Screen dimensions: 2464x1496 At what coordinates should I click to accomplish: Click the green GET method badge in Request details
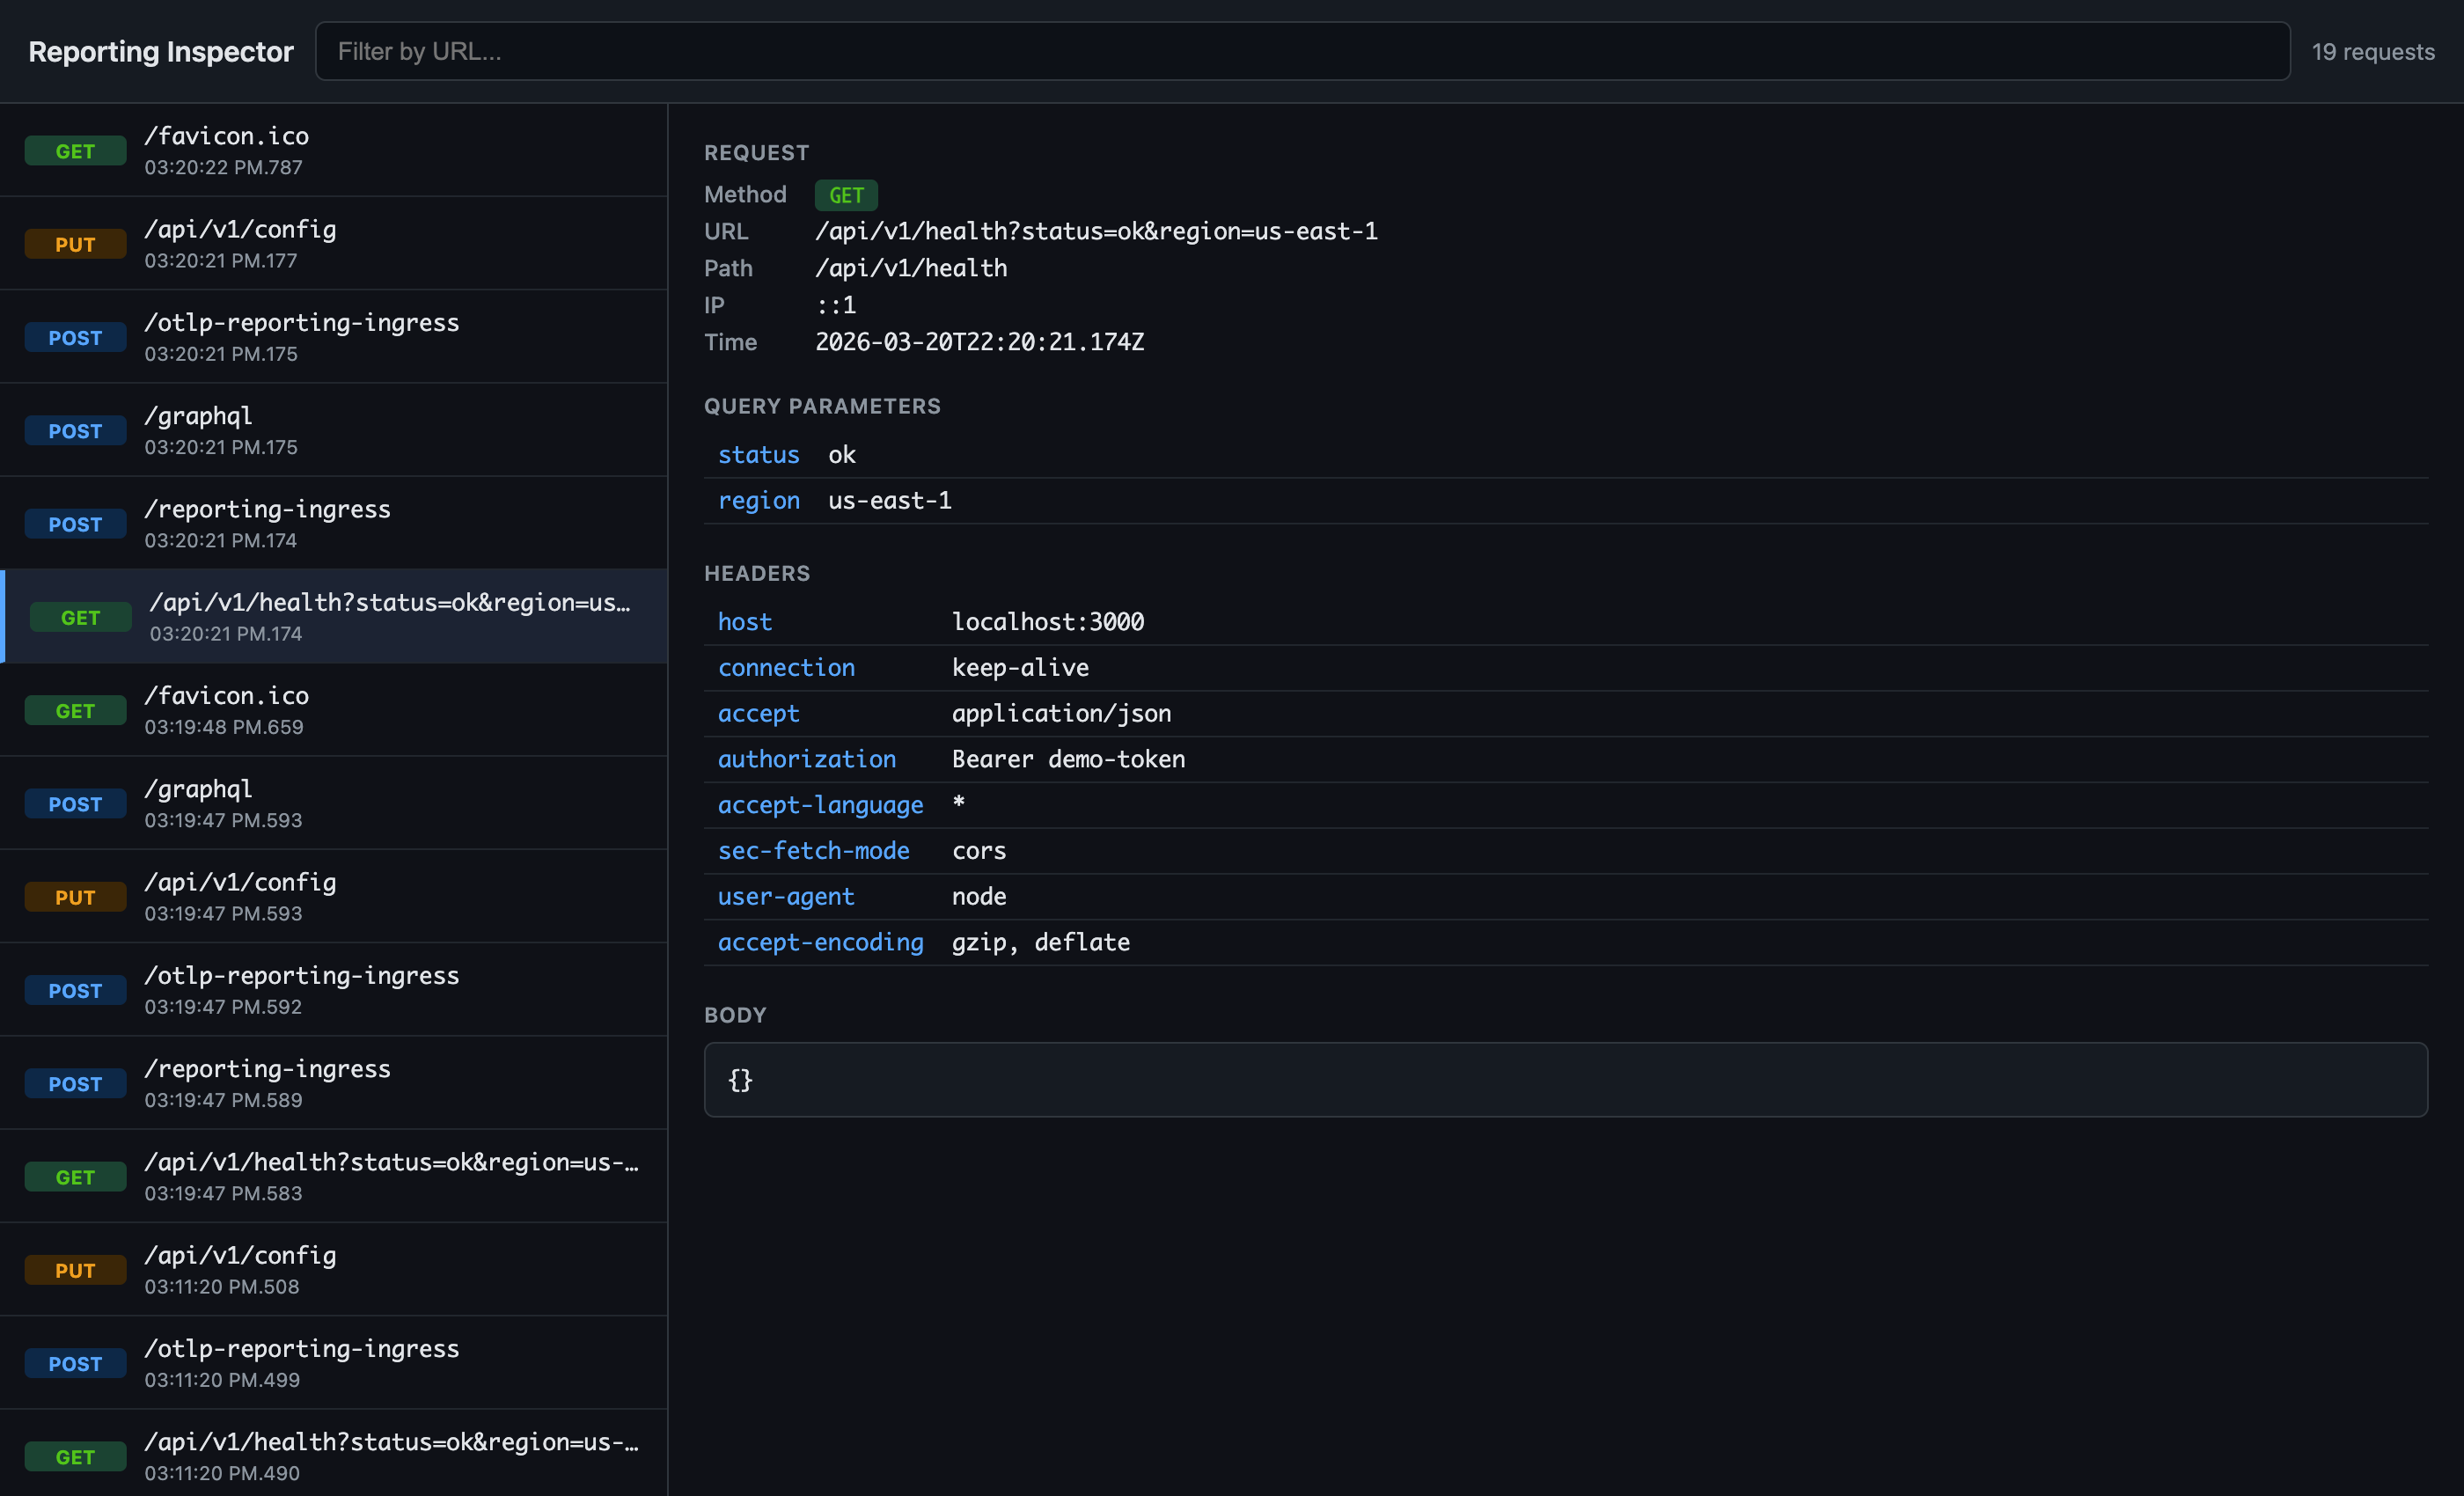point(845,195)
